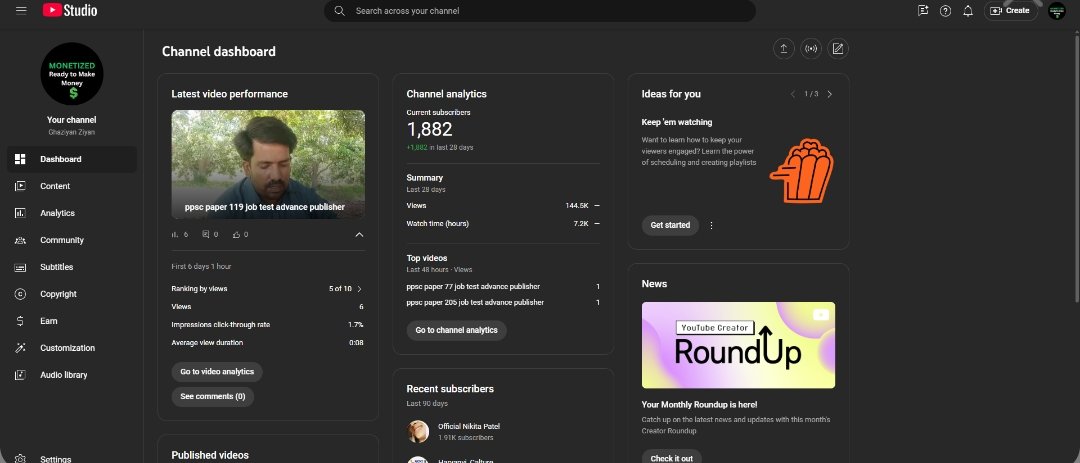
Task: Click the create post pencil icon
Action: (838, 49)
